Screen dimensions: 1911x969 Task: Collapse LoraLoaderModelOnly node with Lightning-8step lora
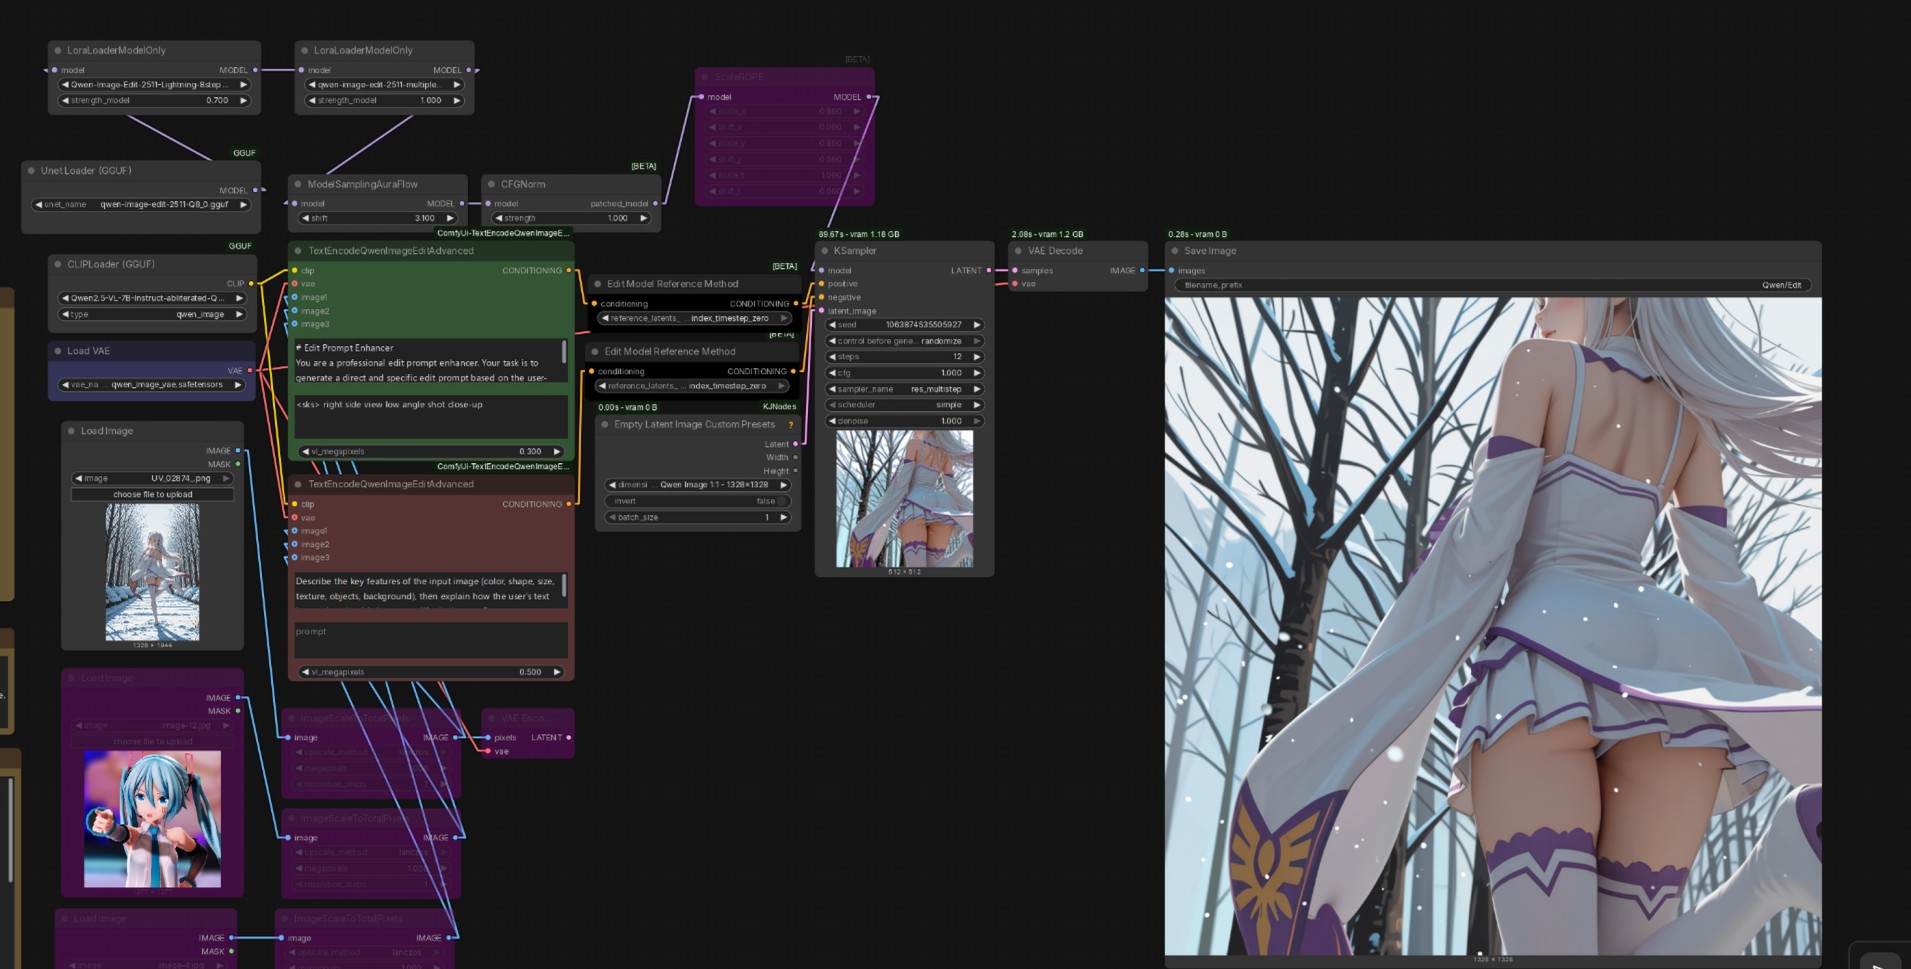pos(58,50)
